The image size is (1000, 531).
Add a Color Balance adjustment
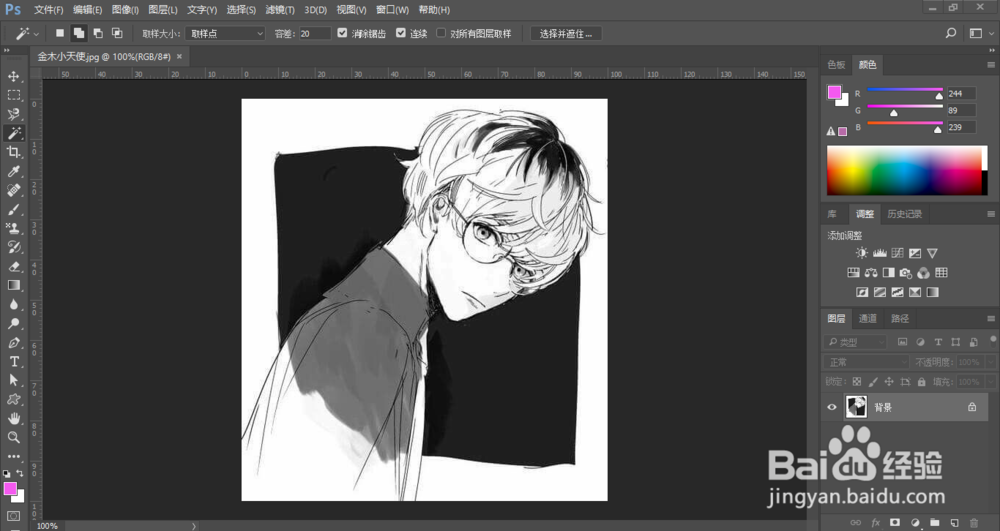coord(871,273)
